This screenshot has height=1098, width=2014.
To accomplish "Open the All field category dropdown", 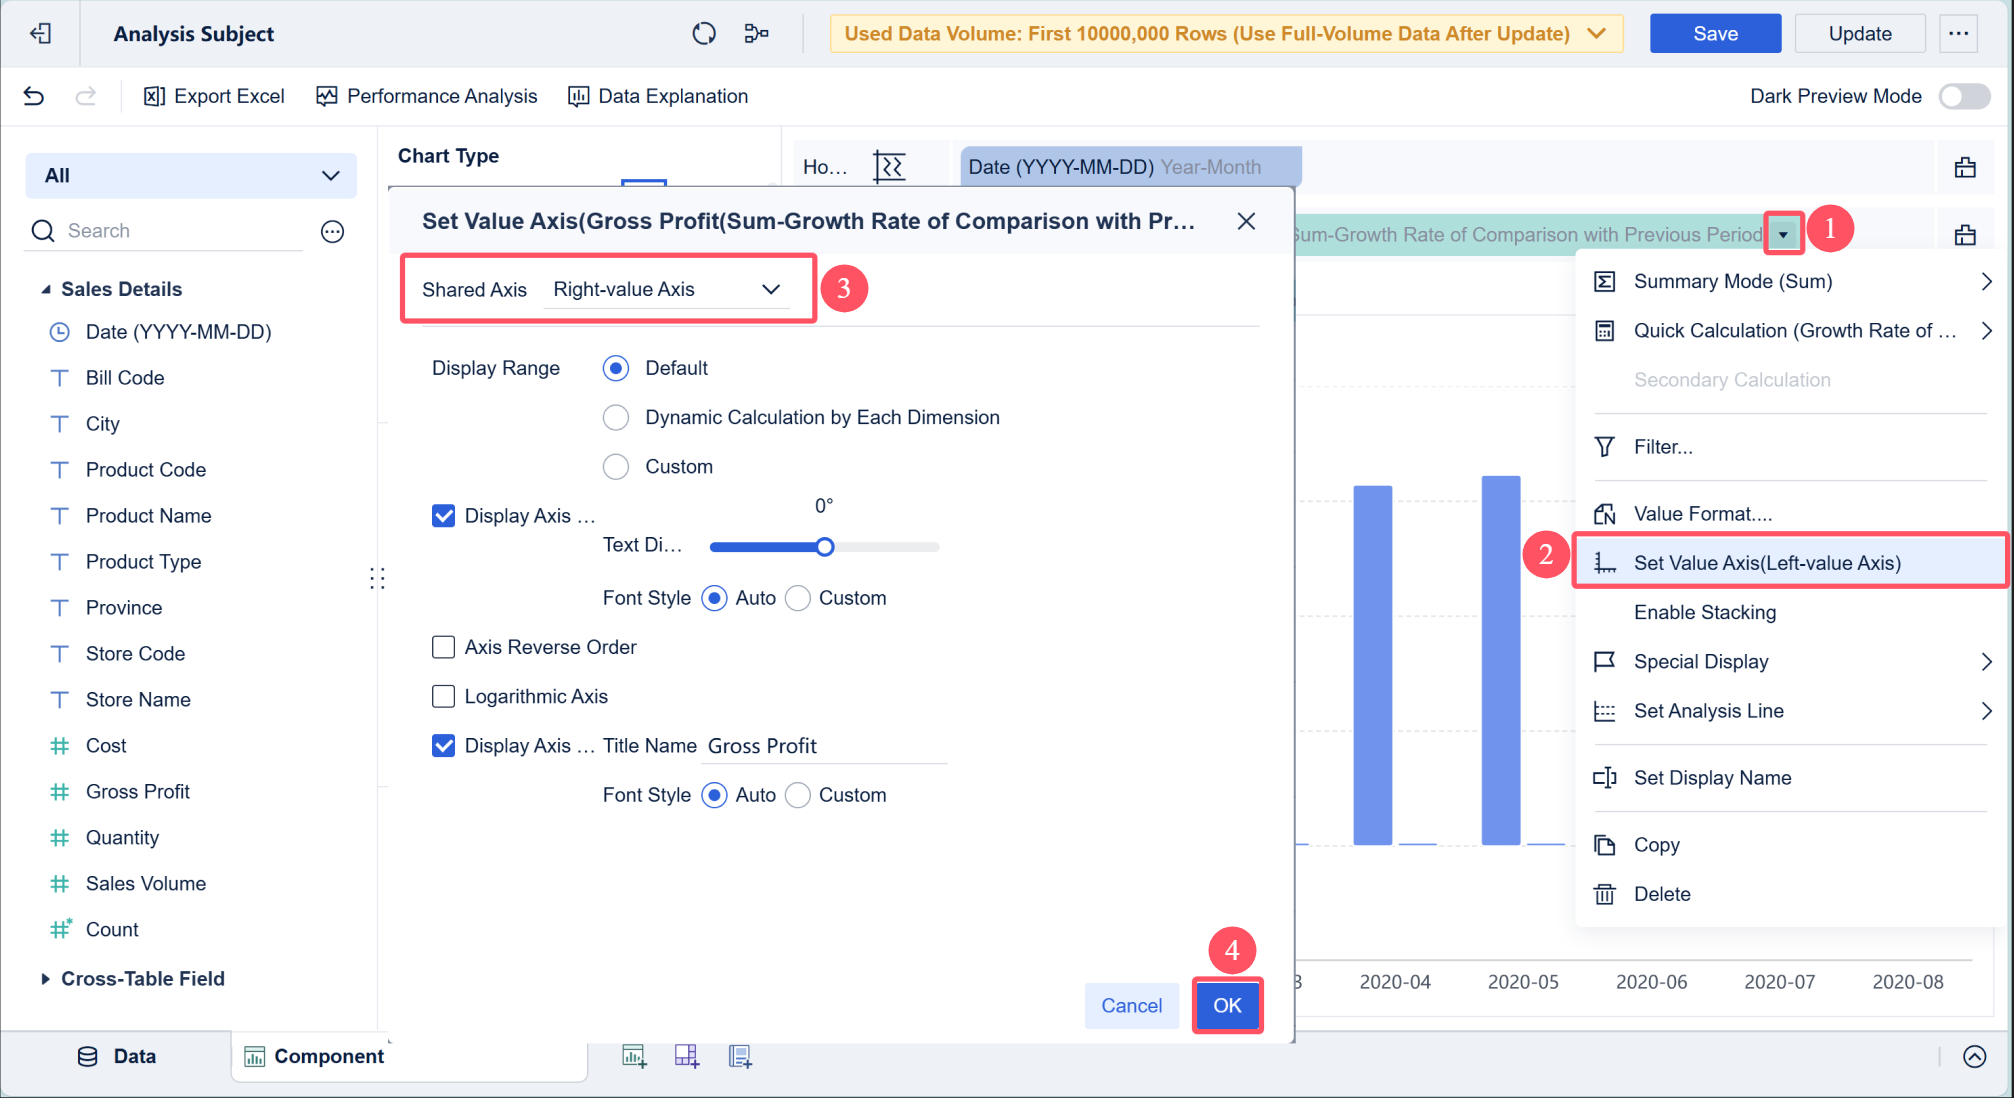I will pyautogui.click(x=191, y=176).
